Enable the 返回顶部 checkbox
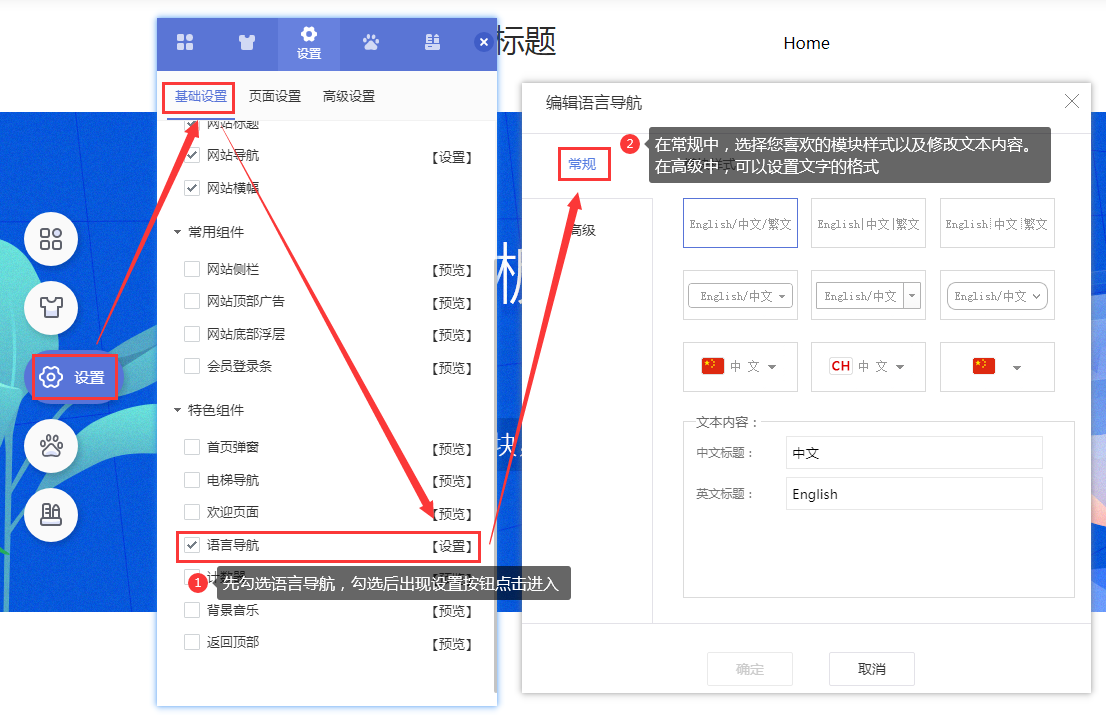The height and width of the screenshot is (715, 1106). pos(192,642)
